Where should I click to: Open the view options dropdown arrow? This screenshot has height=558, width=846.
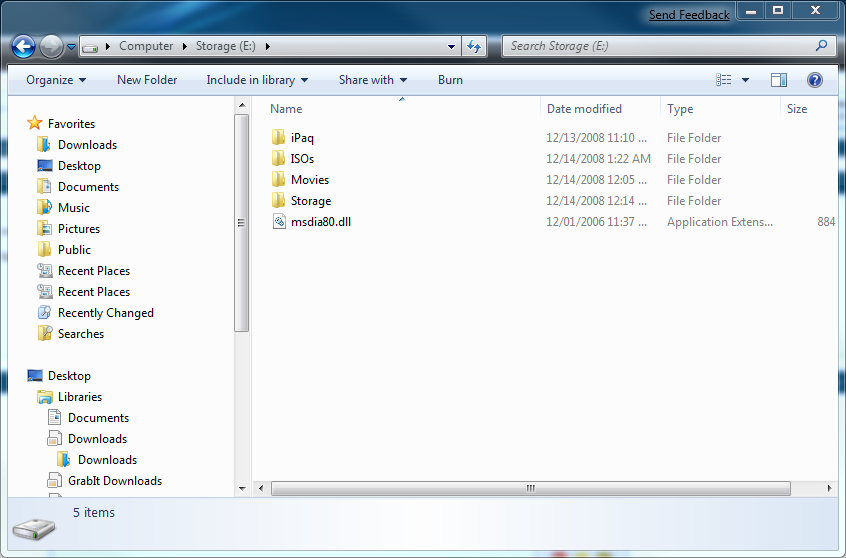point(745,80)
